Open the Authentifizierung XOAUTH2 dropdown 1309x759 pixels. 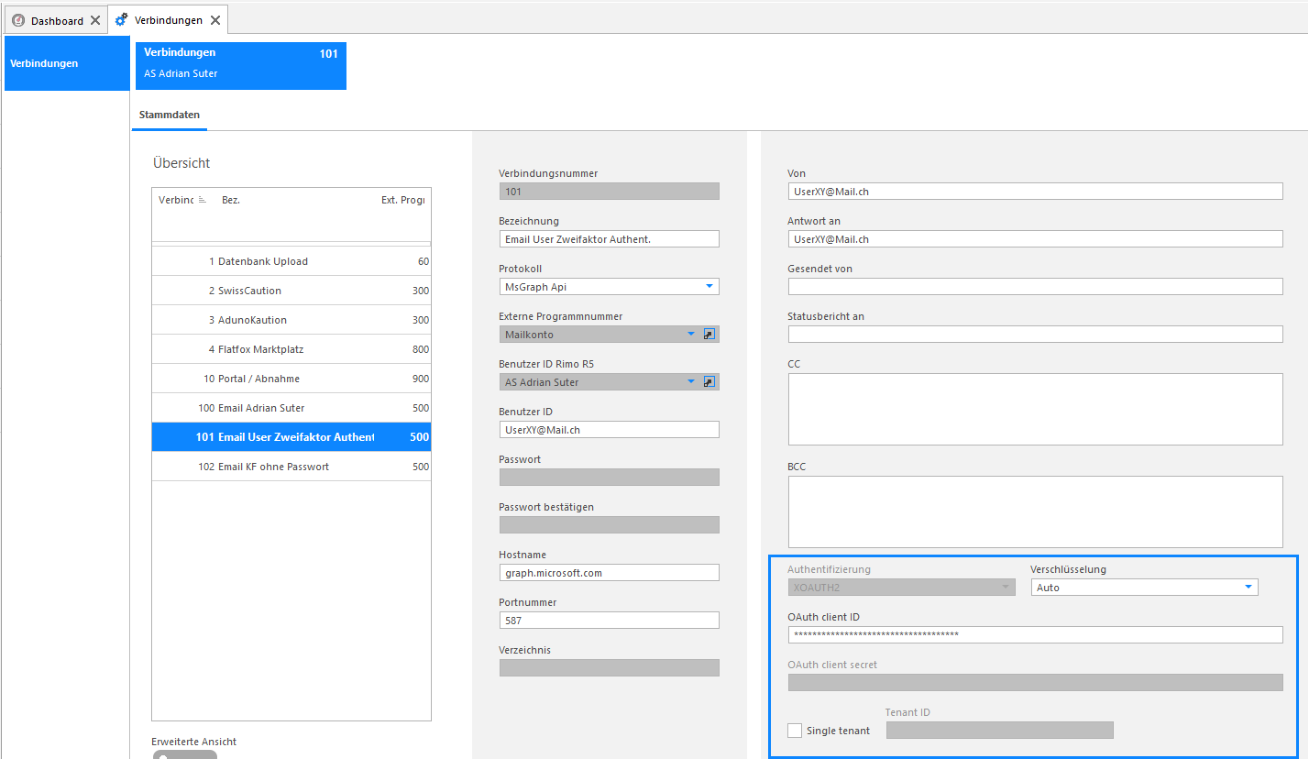901,588
